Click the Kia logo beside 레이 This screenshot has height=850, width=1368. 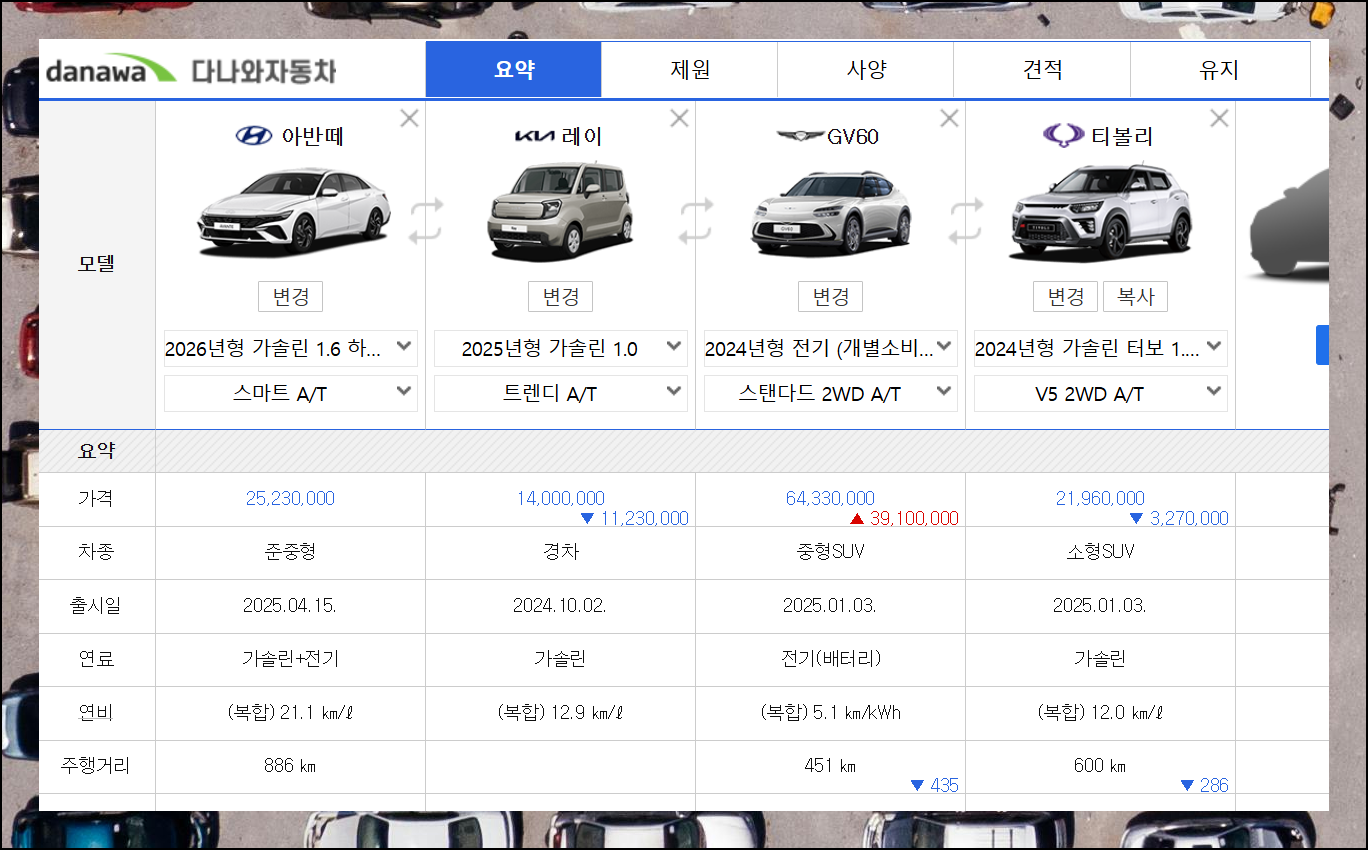[x=534, y=136]
